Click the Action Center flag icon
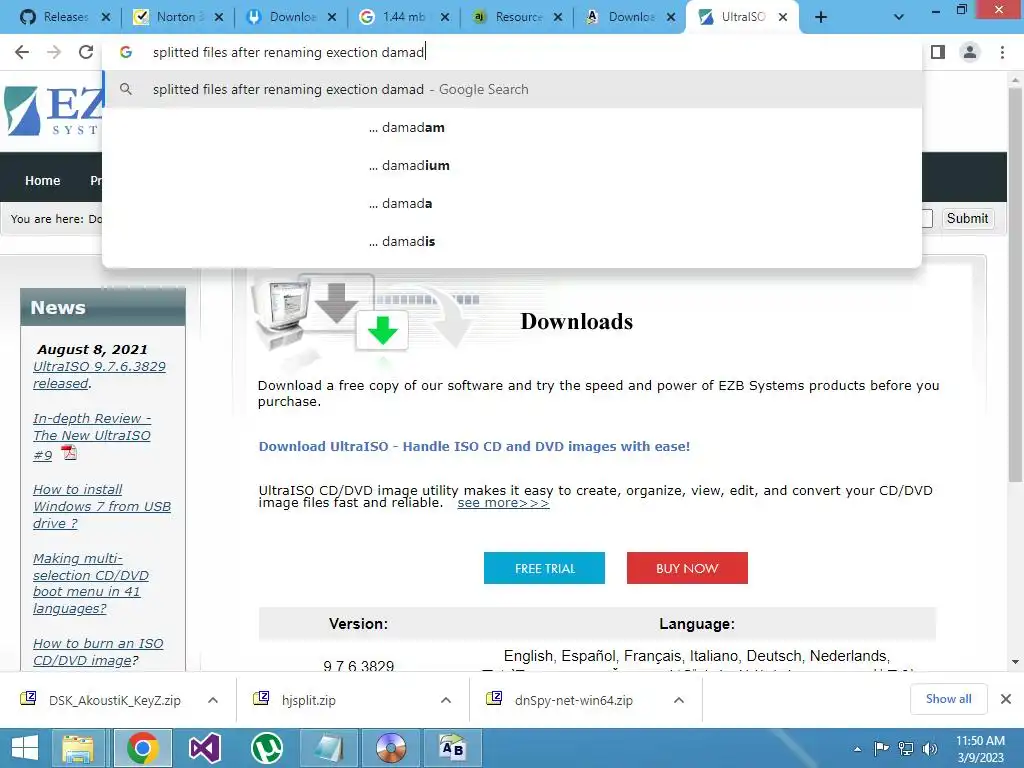Image resolution: width=1024 pixels, height=768 pixels. coord(881,748)
